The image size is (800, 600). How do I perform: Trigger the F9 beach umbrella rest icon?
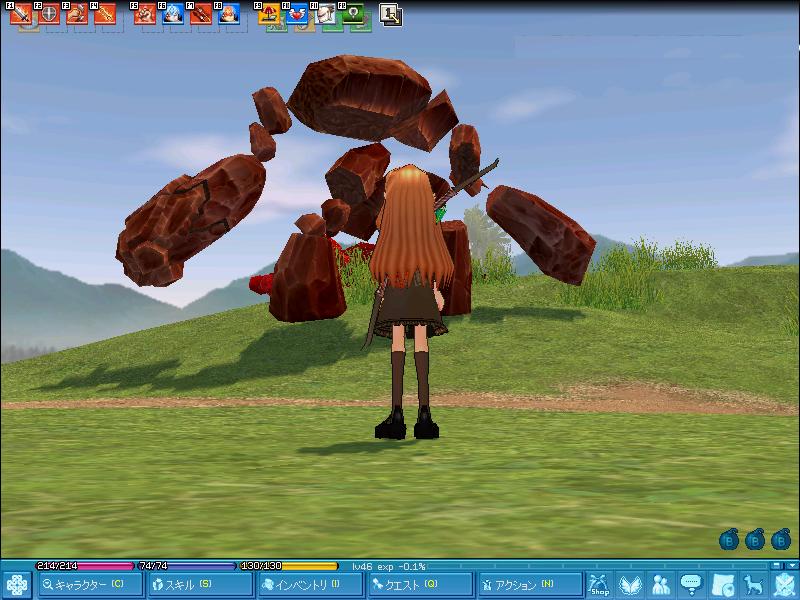pos(270,14)
